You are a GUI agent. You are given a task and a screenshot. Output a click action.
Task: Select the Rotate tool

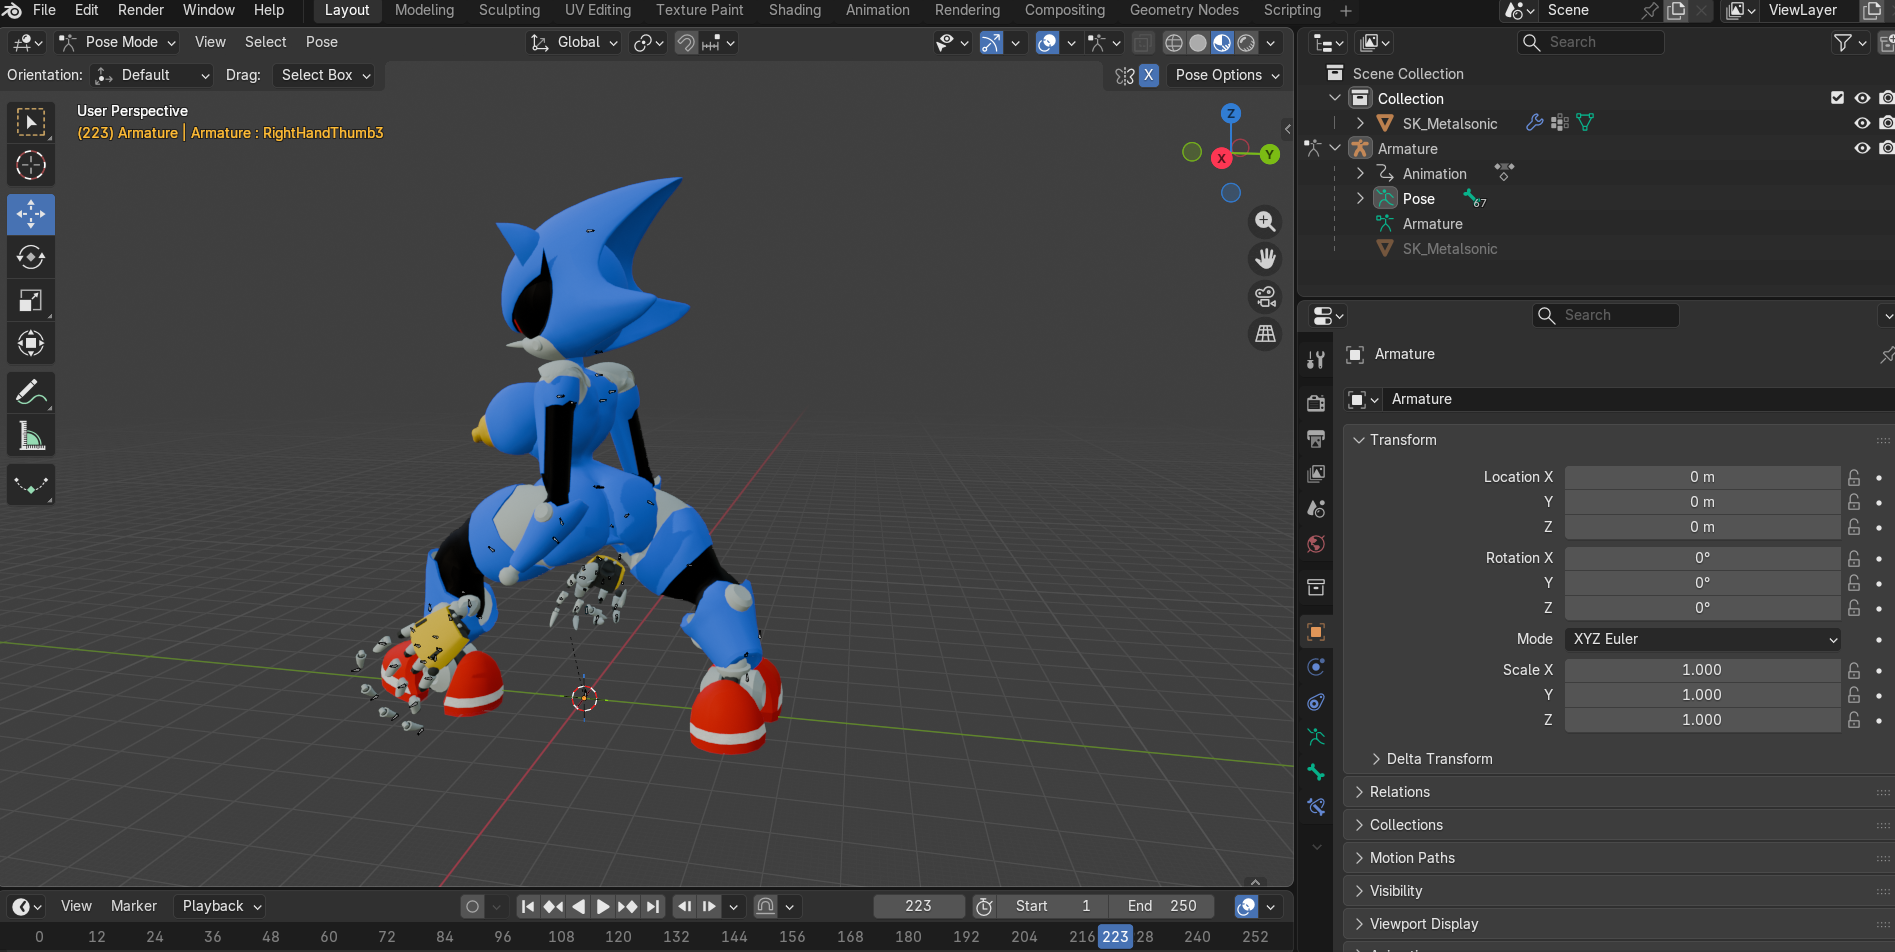31,257
